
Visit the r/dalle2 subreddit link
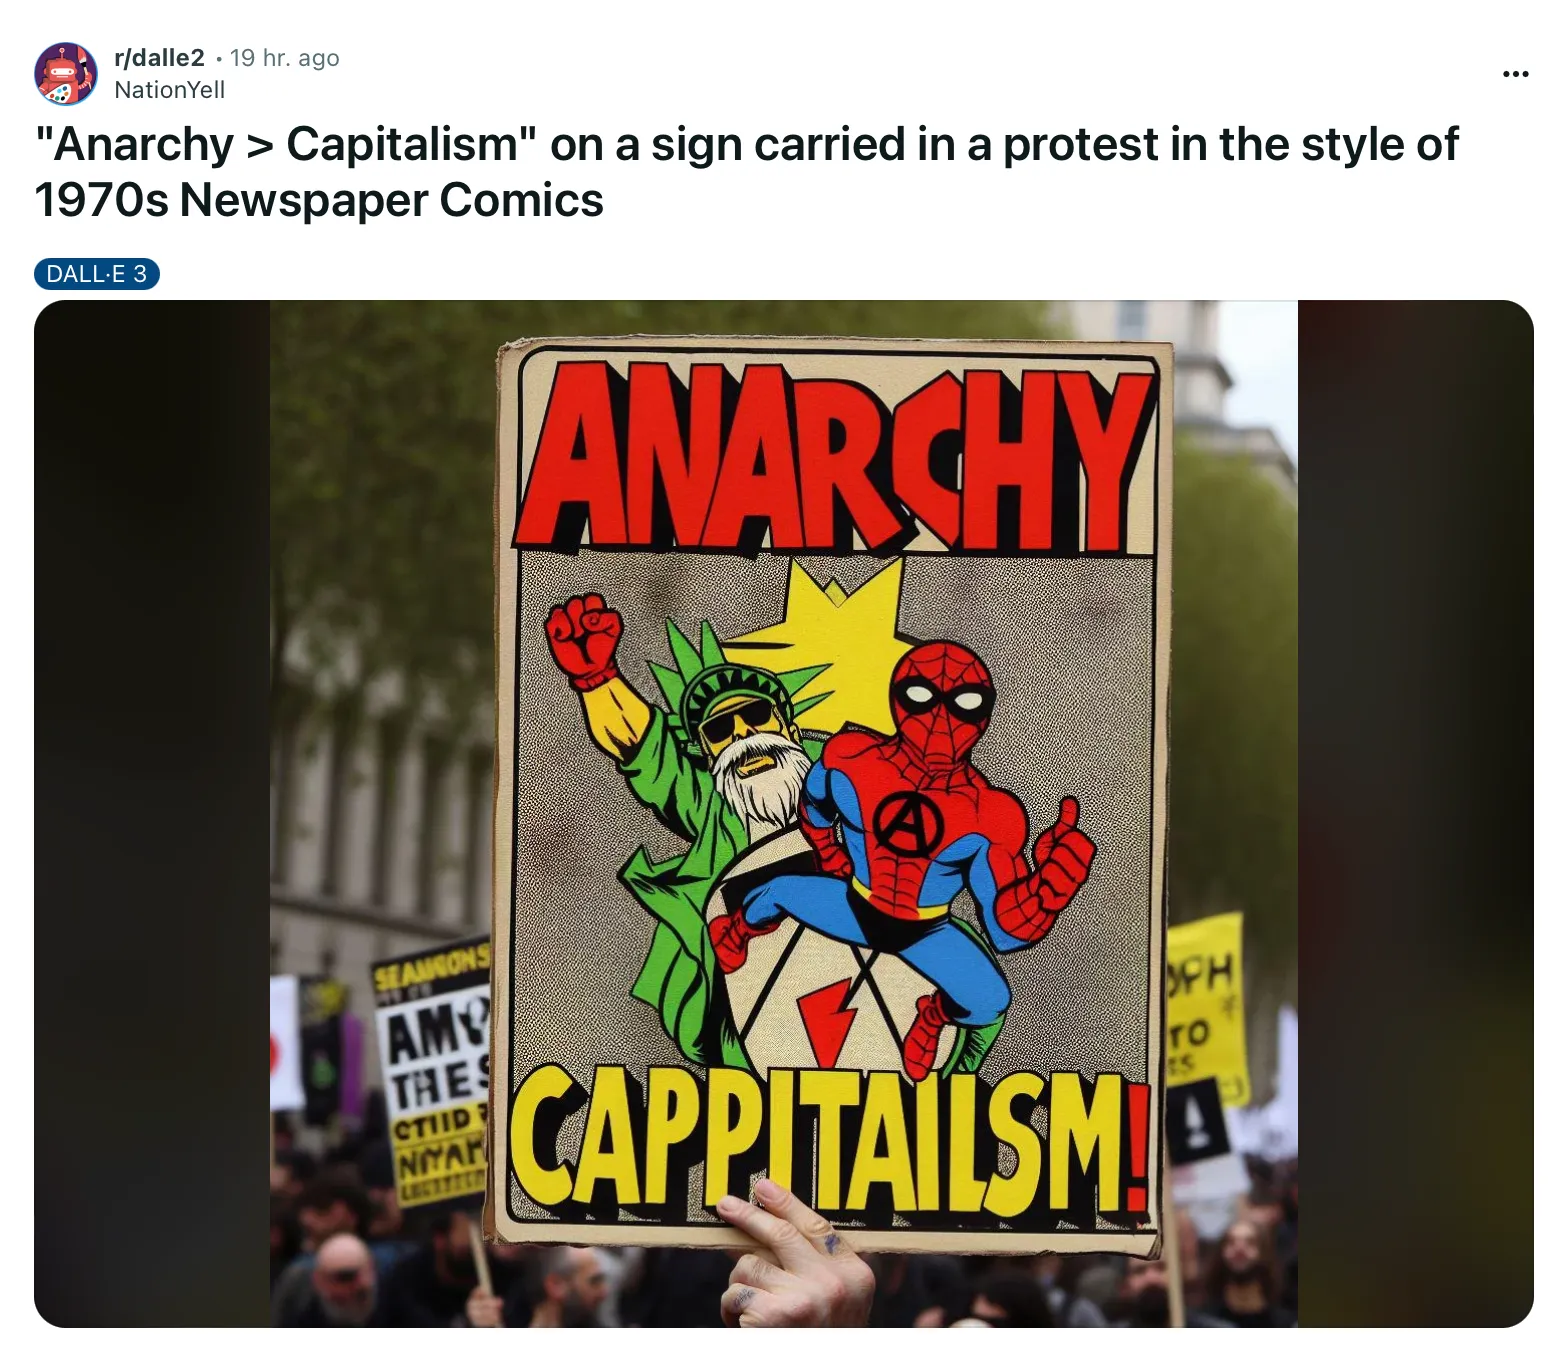159,57
